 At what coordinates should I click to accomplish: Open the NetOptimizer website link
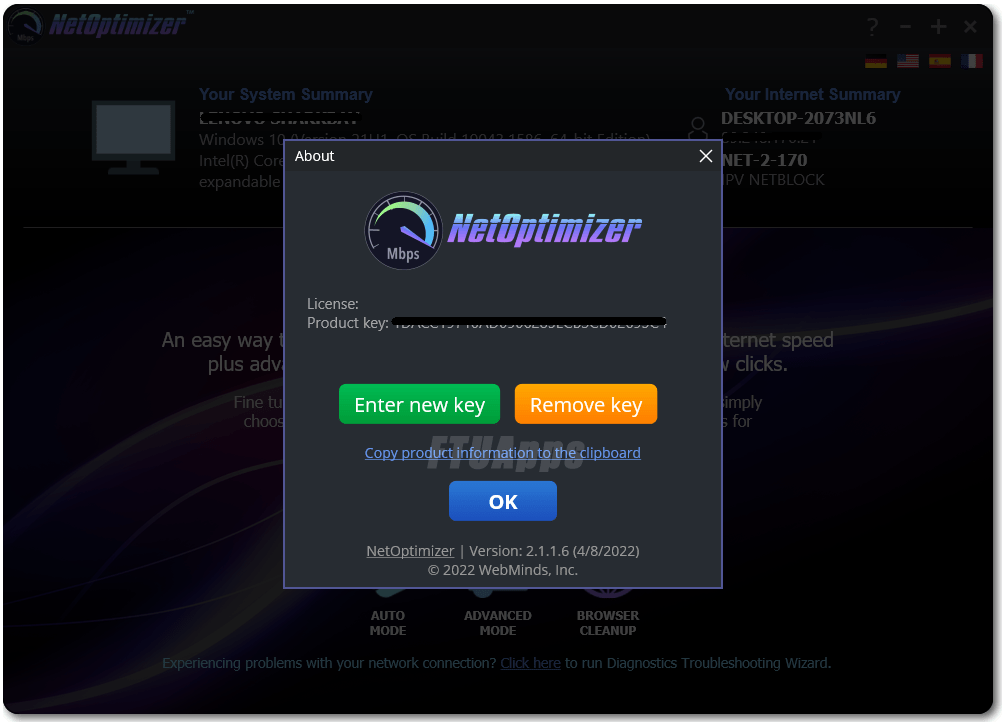(410, 551)
